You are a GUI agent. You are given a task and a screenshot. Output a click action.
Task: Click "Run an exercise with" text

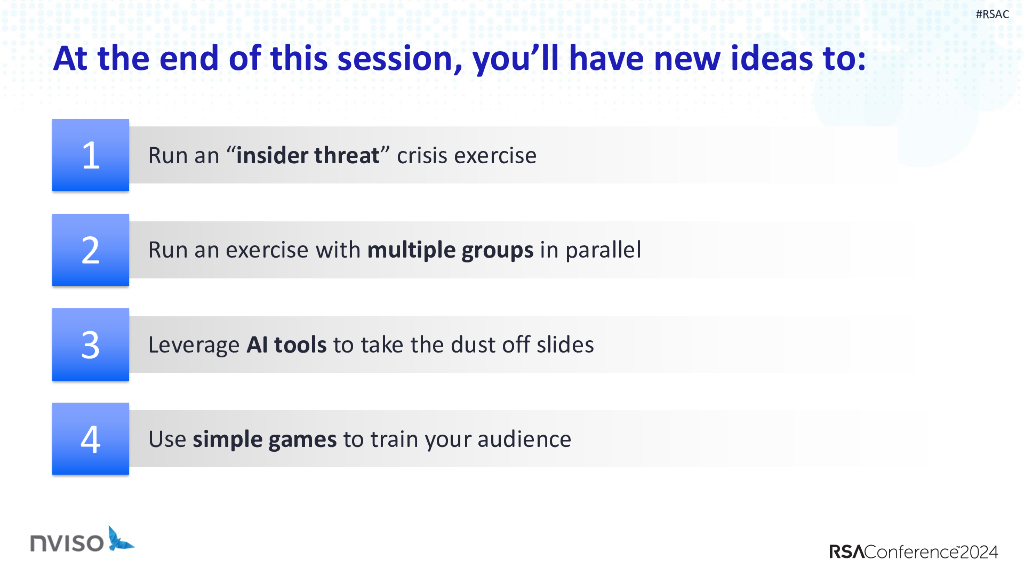(x=255, y=250)
